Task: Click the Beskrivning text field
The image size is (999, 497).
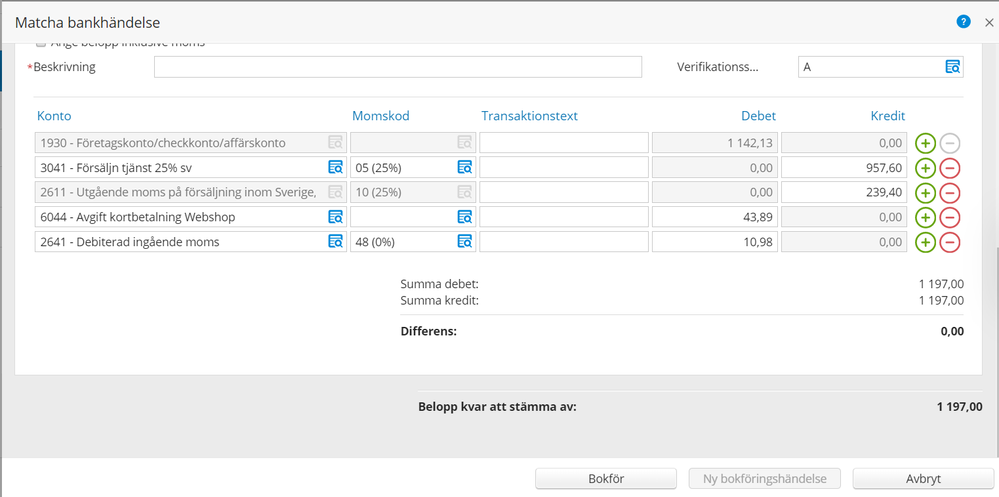Action: coord(397,67)
